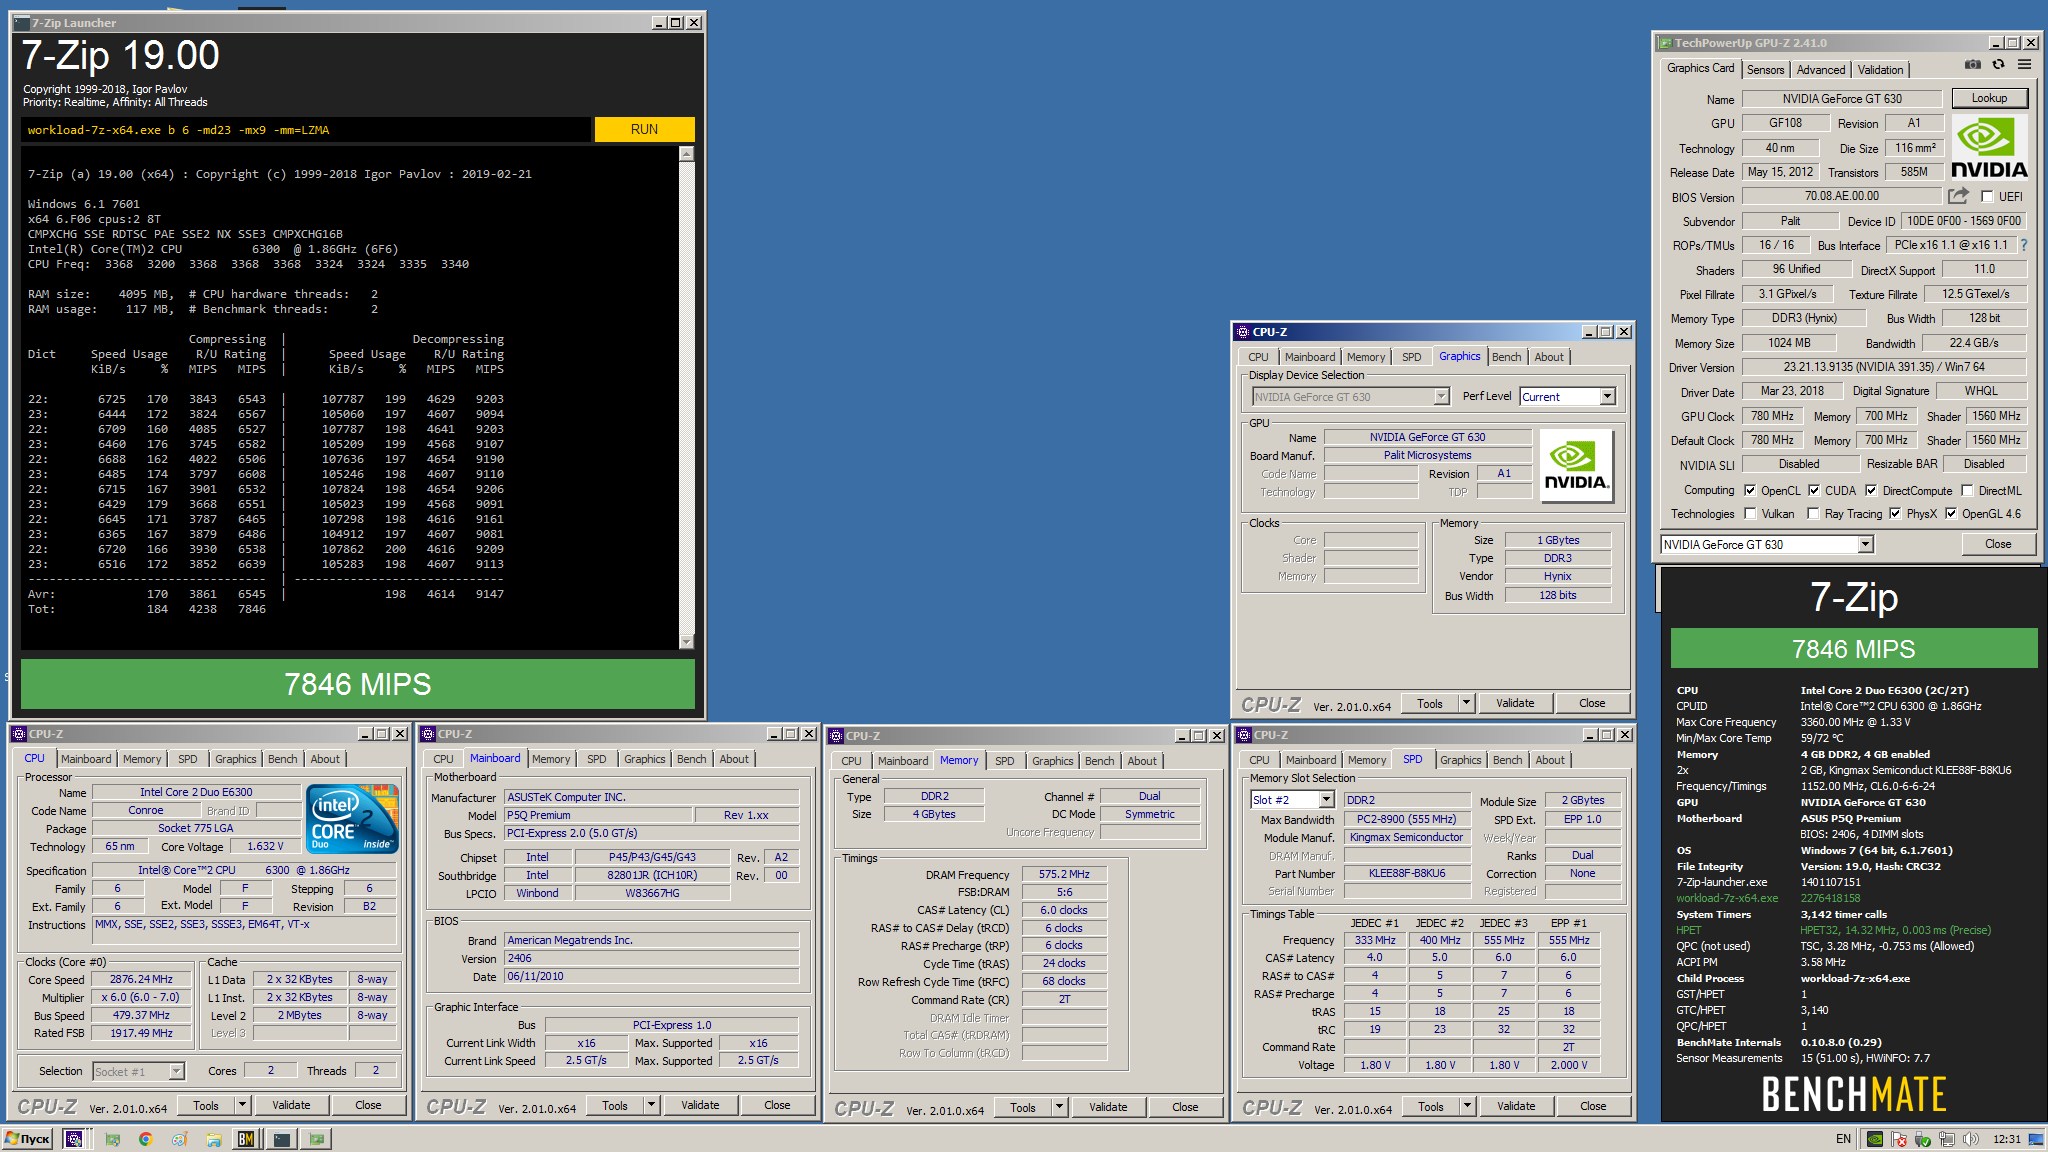Click the BenchMate BM taskbar icon

(x=246, y=1139)
